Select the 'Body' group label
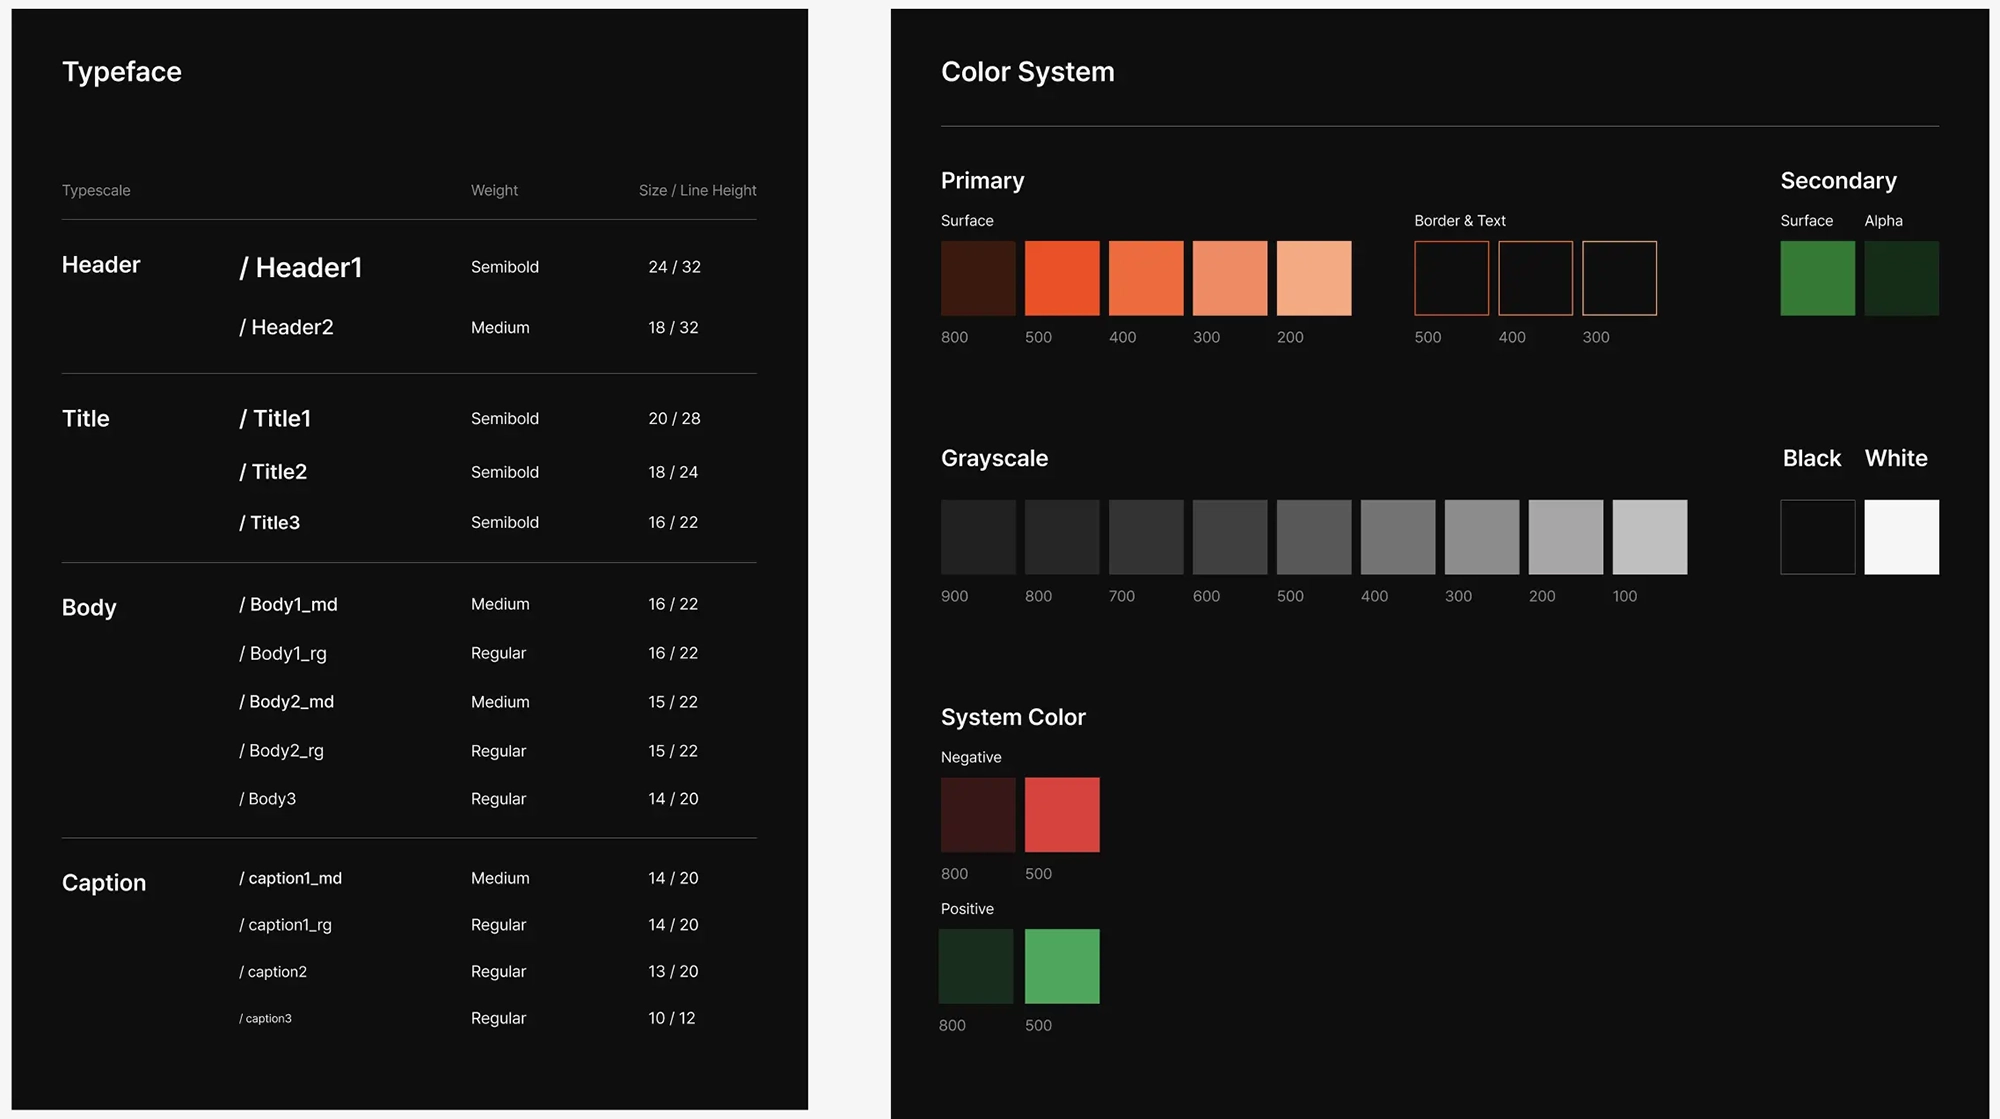 click(89, 607)
